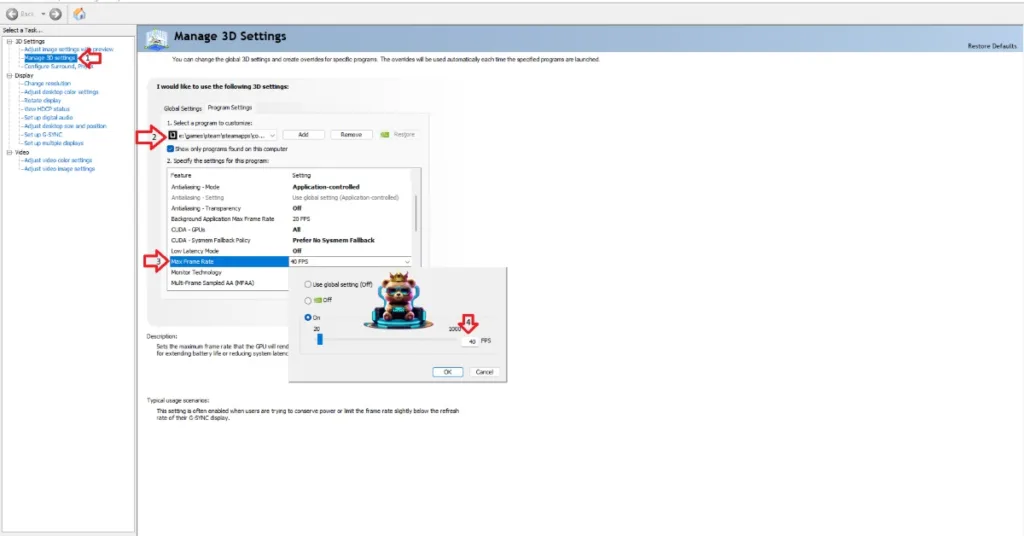Viewport: 1024px width, 536px height.
Task: Click the FPS value input field
Action: coord(470,341)
